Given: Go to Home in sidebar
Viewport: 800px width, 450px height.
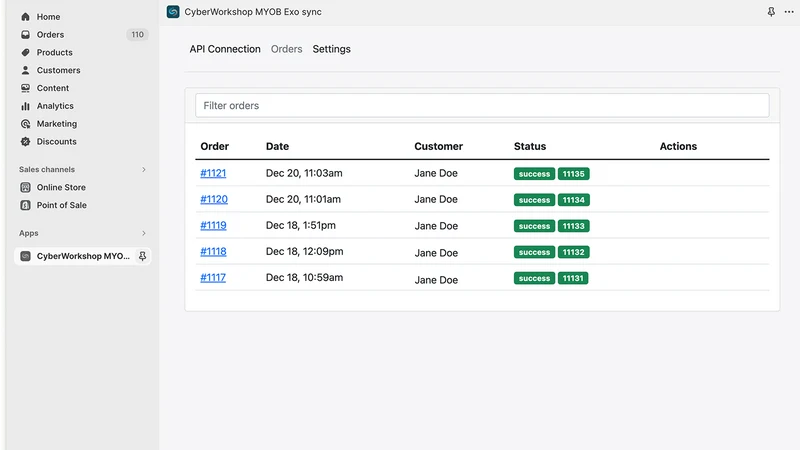Looking at the screenshot, I should coord(48,17).
